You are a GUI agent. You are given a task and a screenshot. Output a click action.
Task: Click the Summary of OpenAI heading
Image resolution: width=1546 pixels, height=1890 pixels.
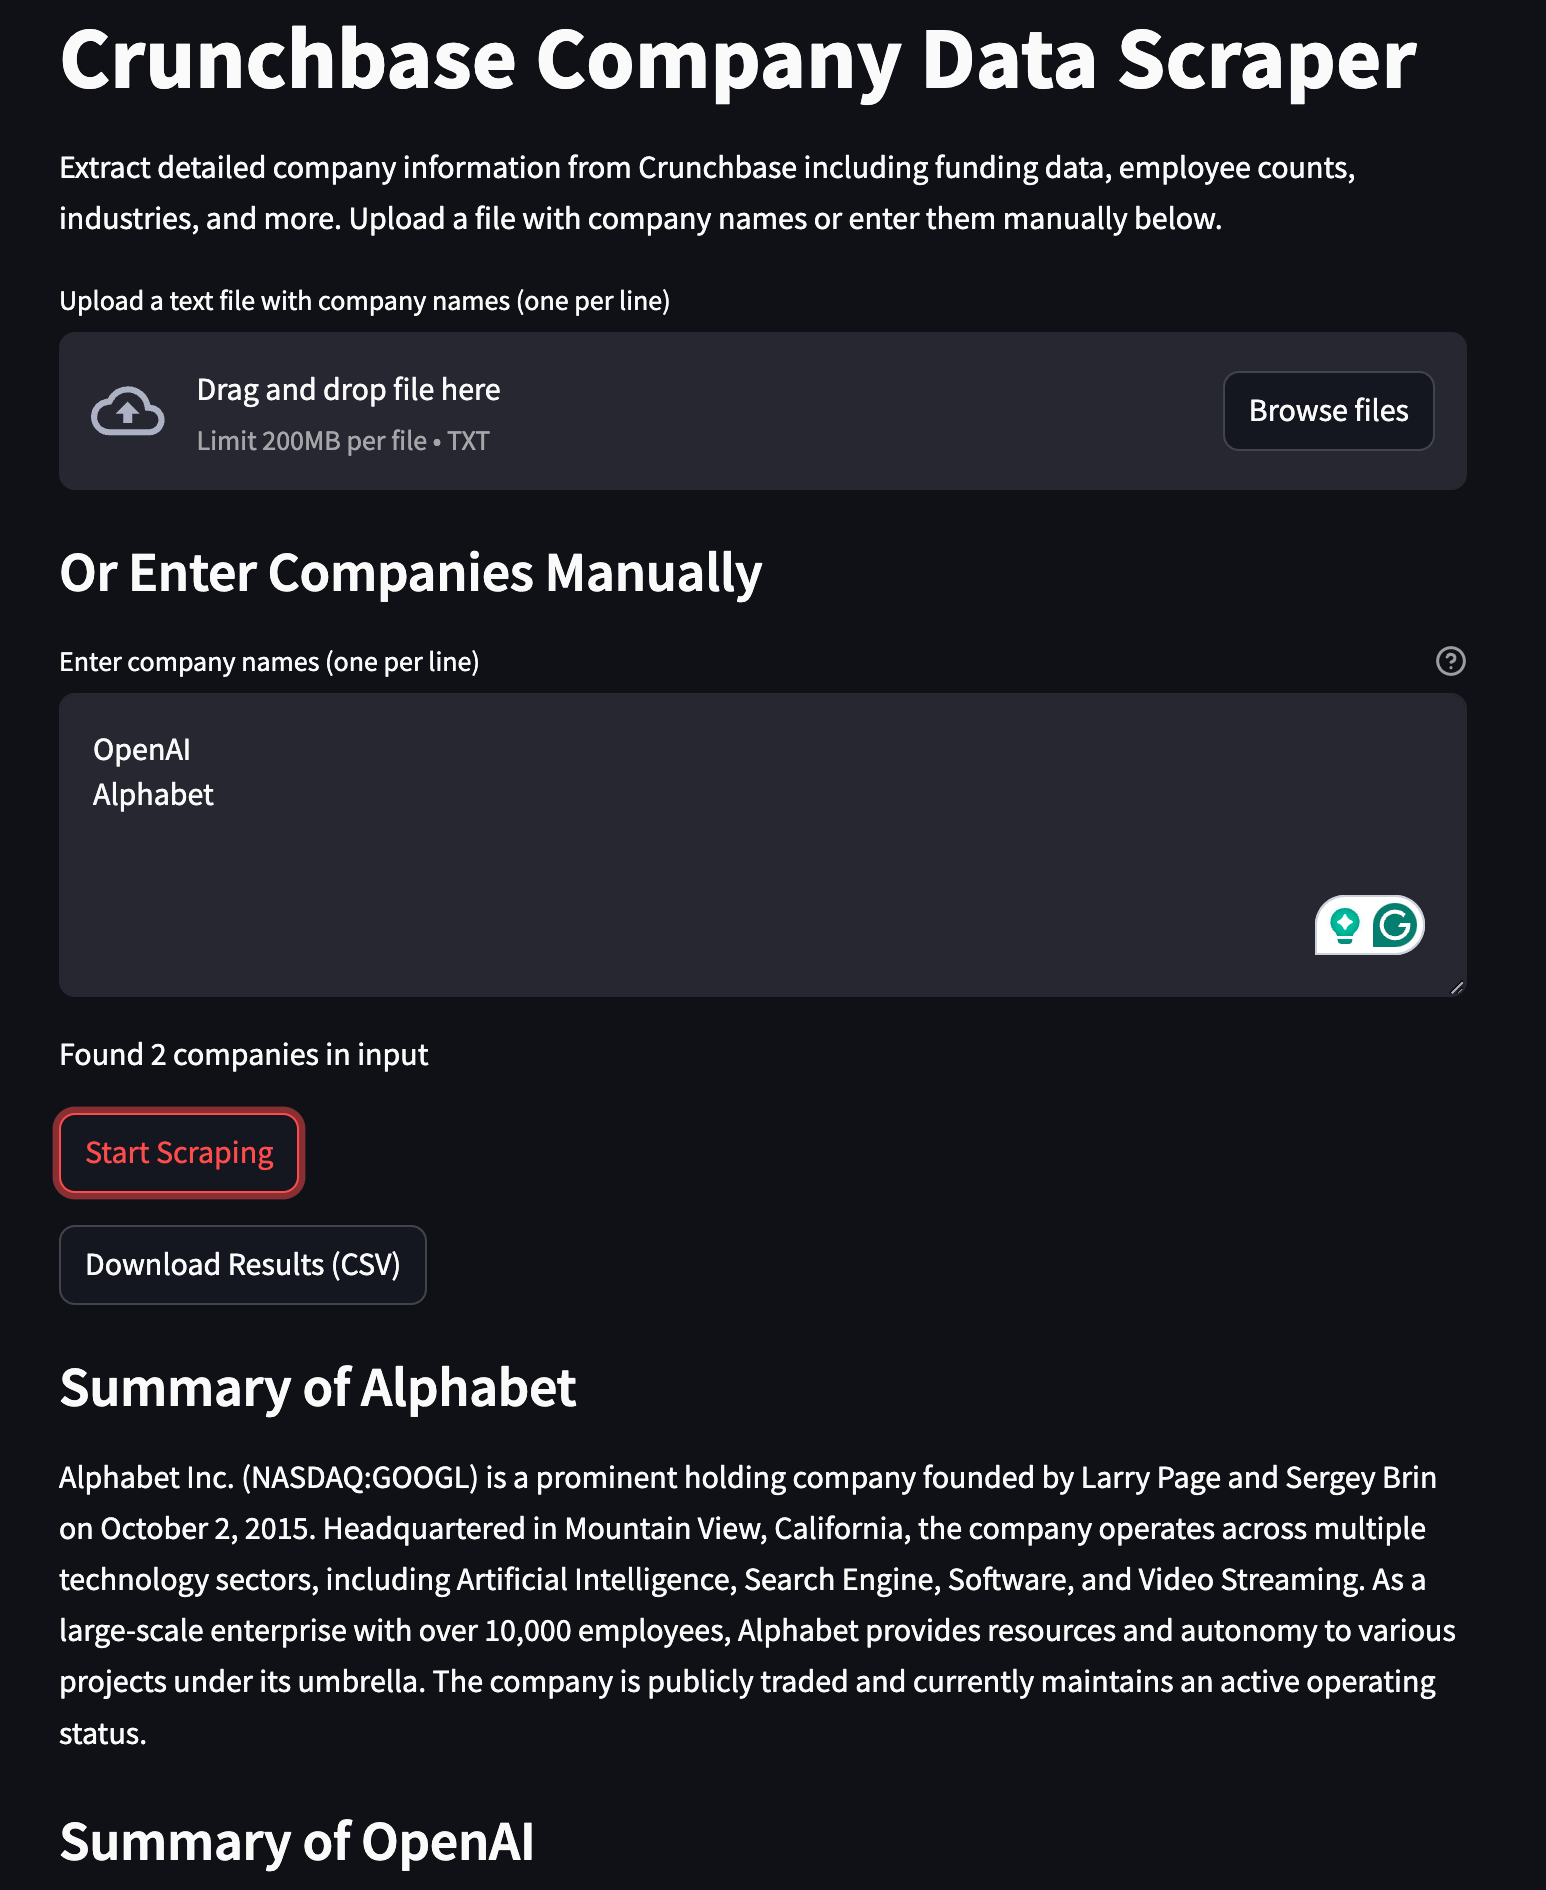[x=297, y=1840]
